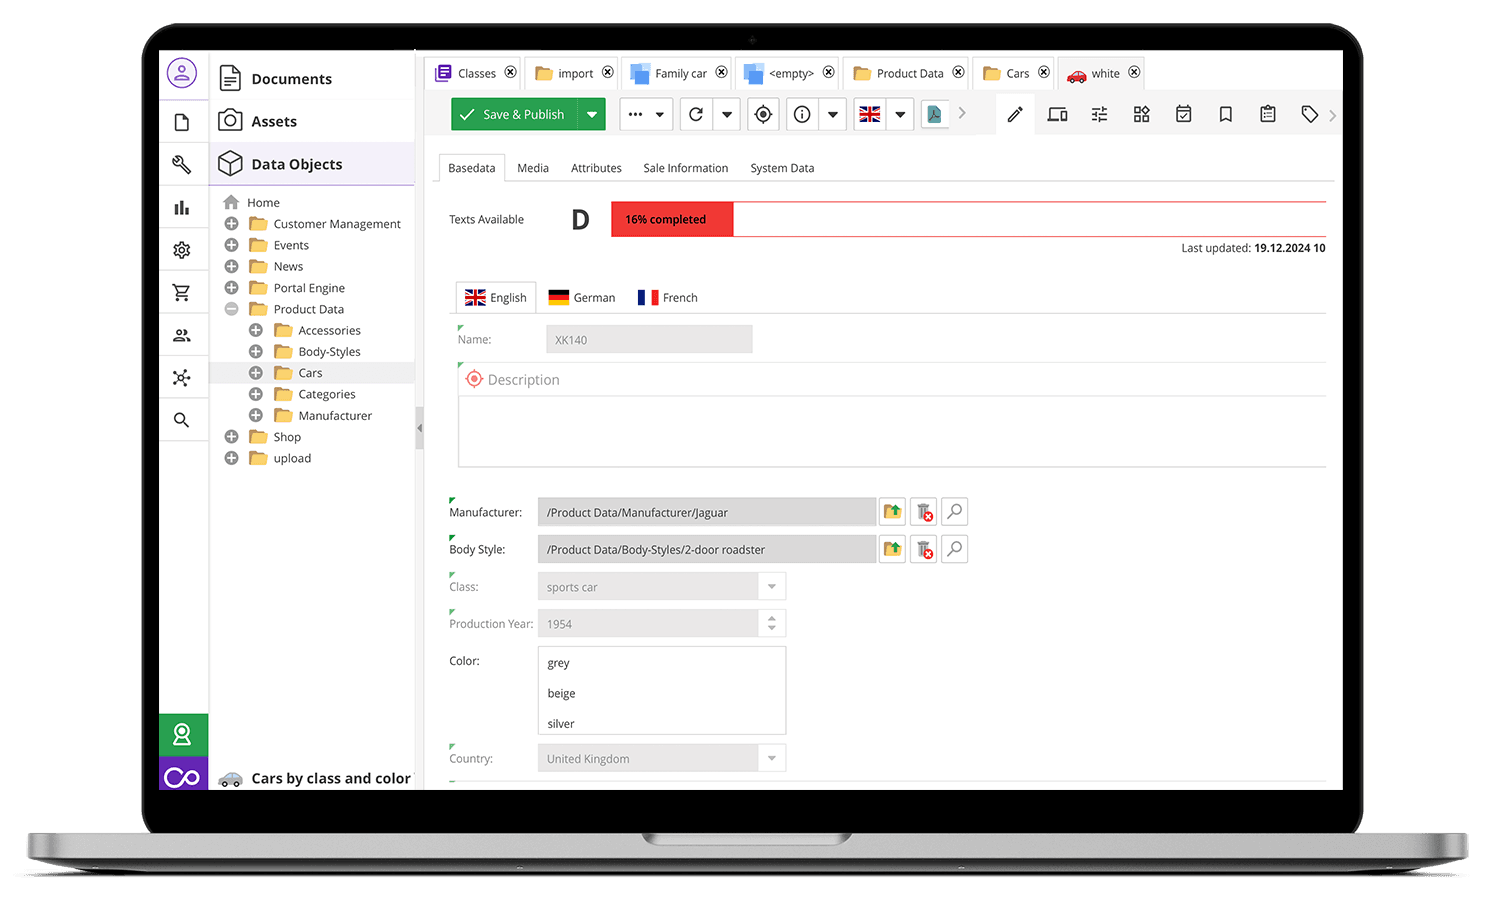The width and height of the screenshot is (1500, 913).
Task: Click the reload icon in the toolbar
Action: 696,115
